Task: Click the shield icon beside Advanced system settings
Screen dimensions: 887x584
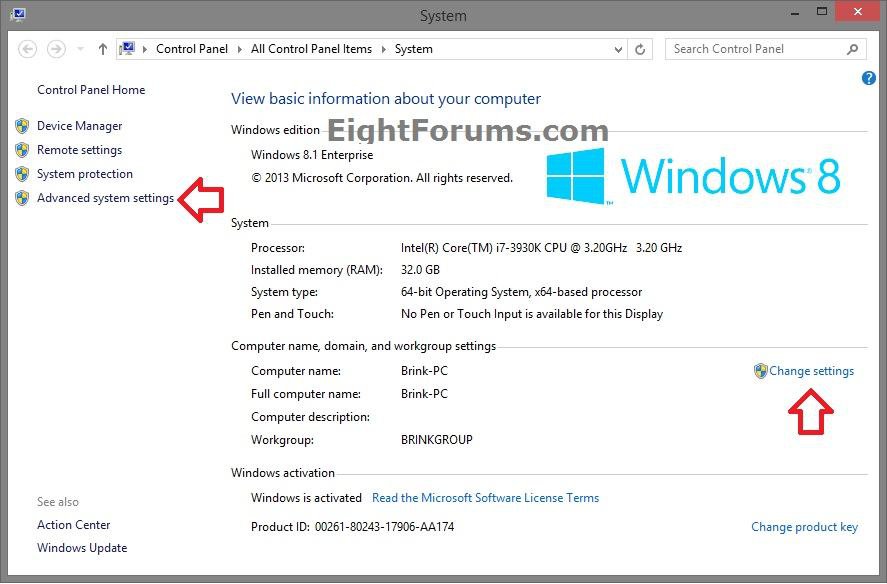Action: tap(22, 198)
